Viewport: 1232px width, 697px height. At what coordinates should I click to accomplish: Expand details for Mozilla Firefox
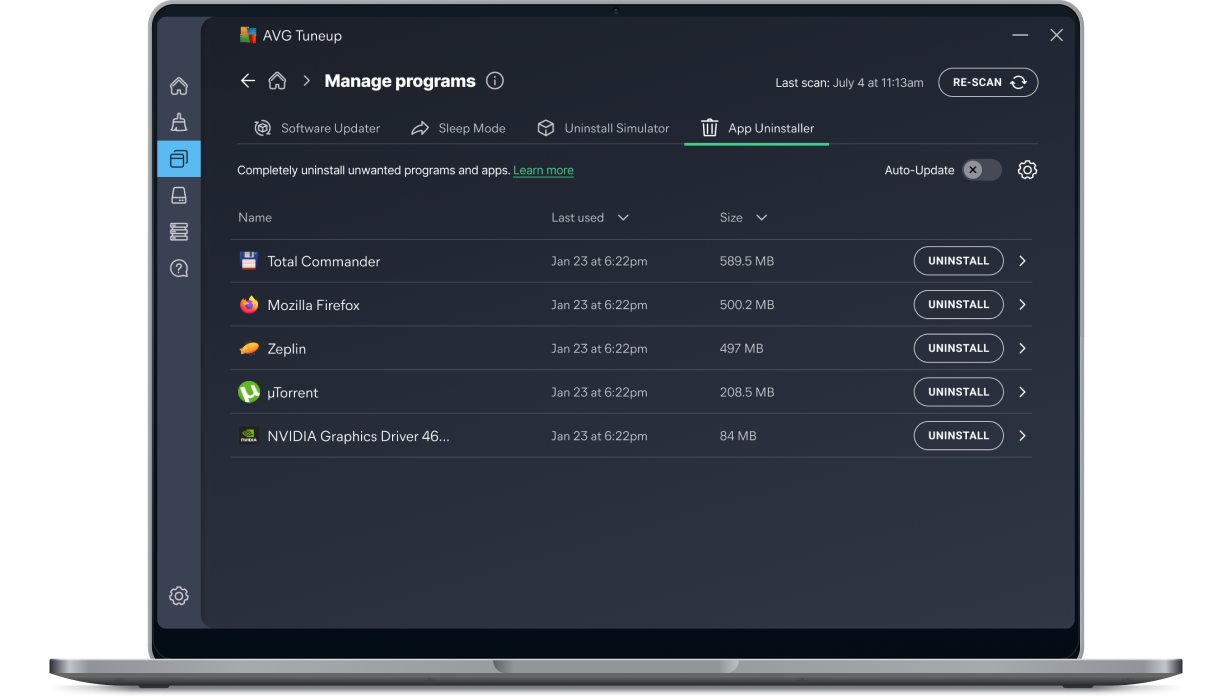click(1022, 304)
